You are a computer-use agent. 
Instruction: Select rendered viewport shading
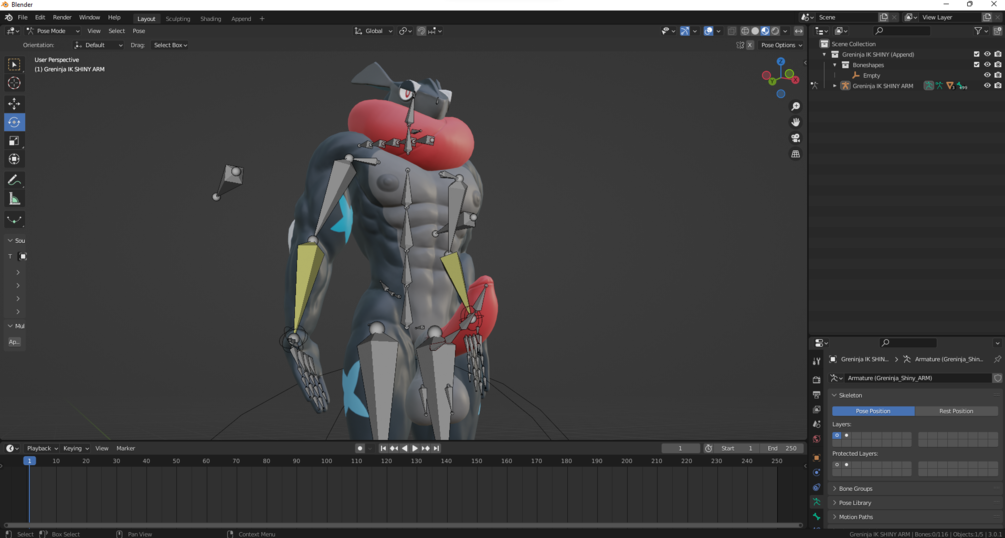click(776, 31)
